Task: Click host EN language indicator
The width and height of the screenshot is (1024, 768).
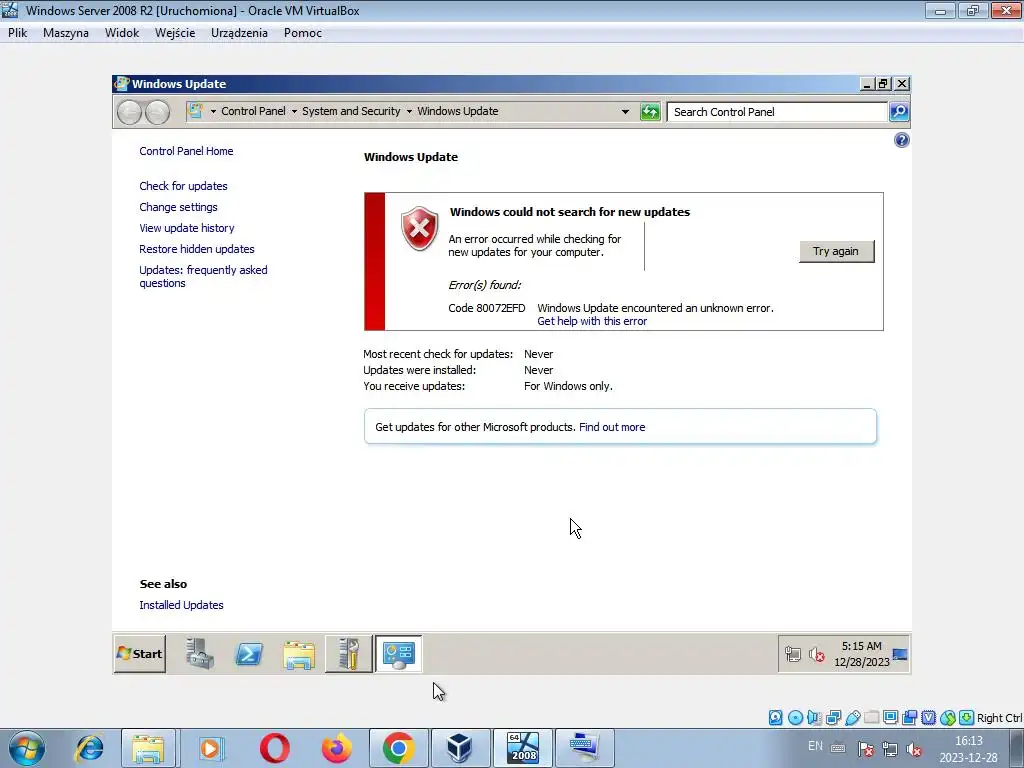Action: point(815,746)
